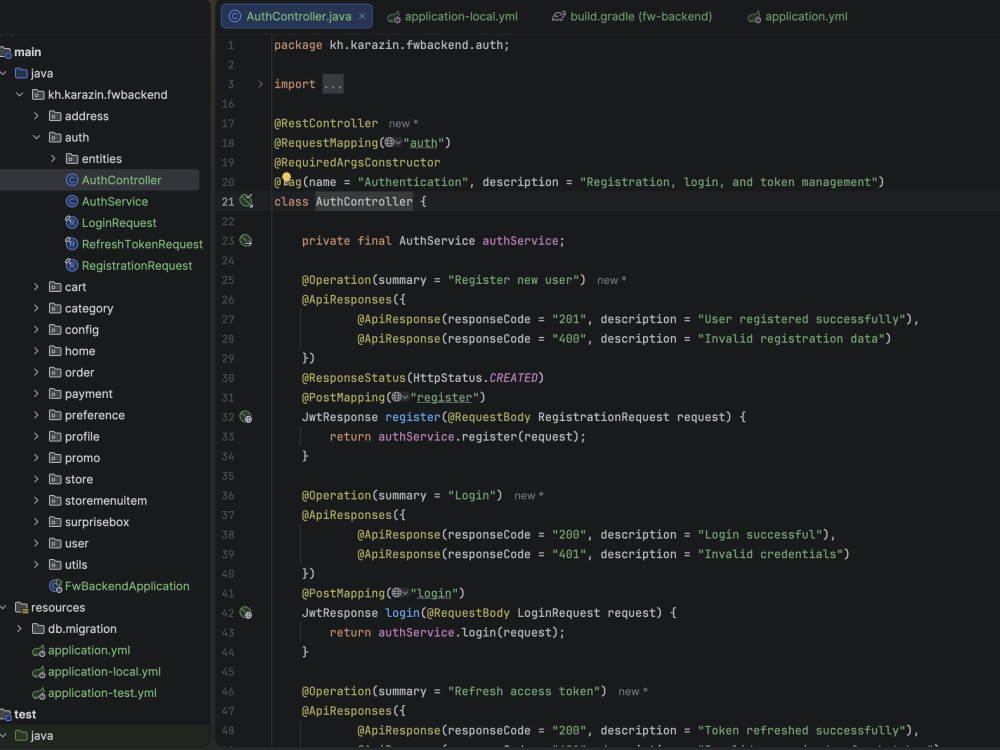The height and width of the screenshot is (750, 1000).
Task: Expand the folded import block
Action: pyautogui.click(x=260, y=84)
